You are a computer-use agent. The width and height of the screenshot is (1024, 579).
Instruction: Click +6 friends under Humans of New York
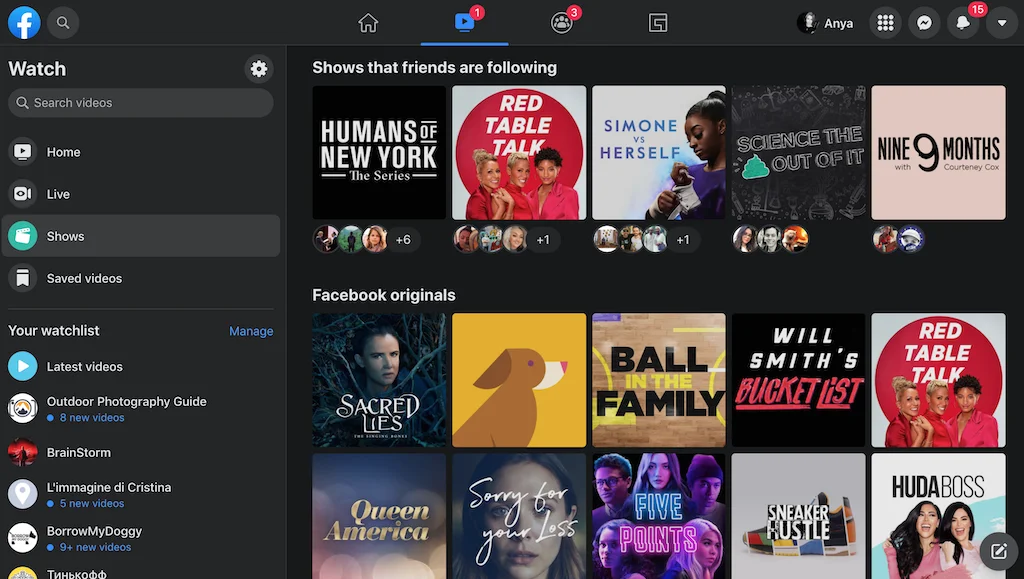tap(404, 240)
